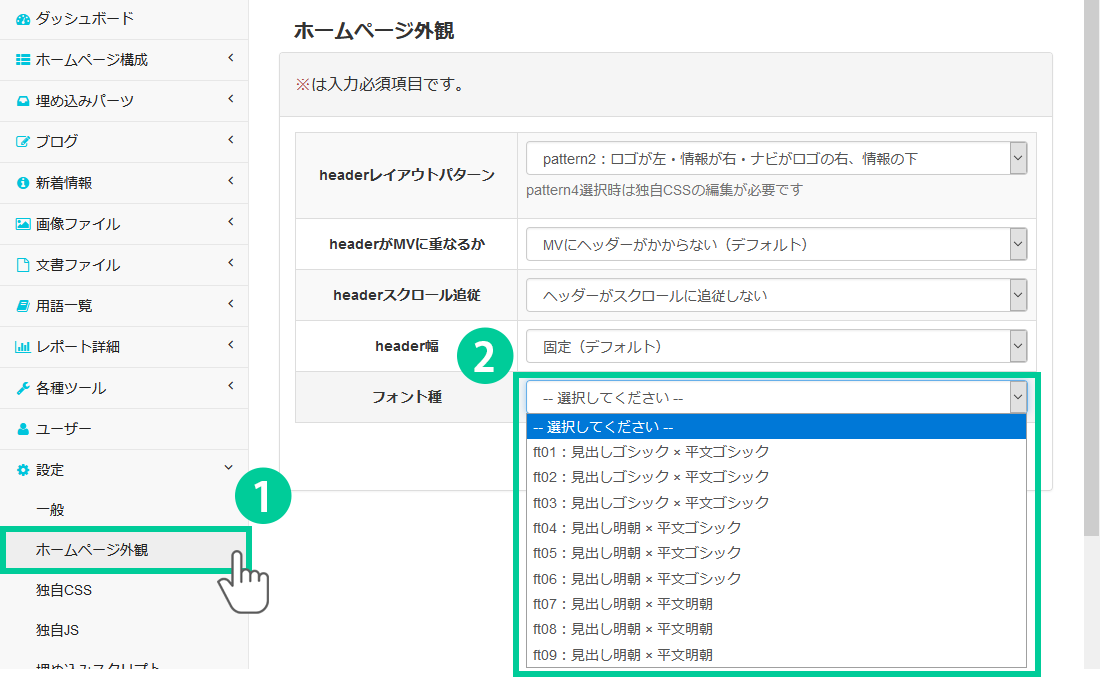Select ft01 Gothic font option
This screenshot has height=677, width=1100.
[x=651, y=451]
